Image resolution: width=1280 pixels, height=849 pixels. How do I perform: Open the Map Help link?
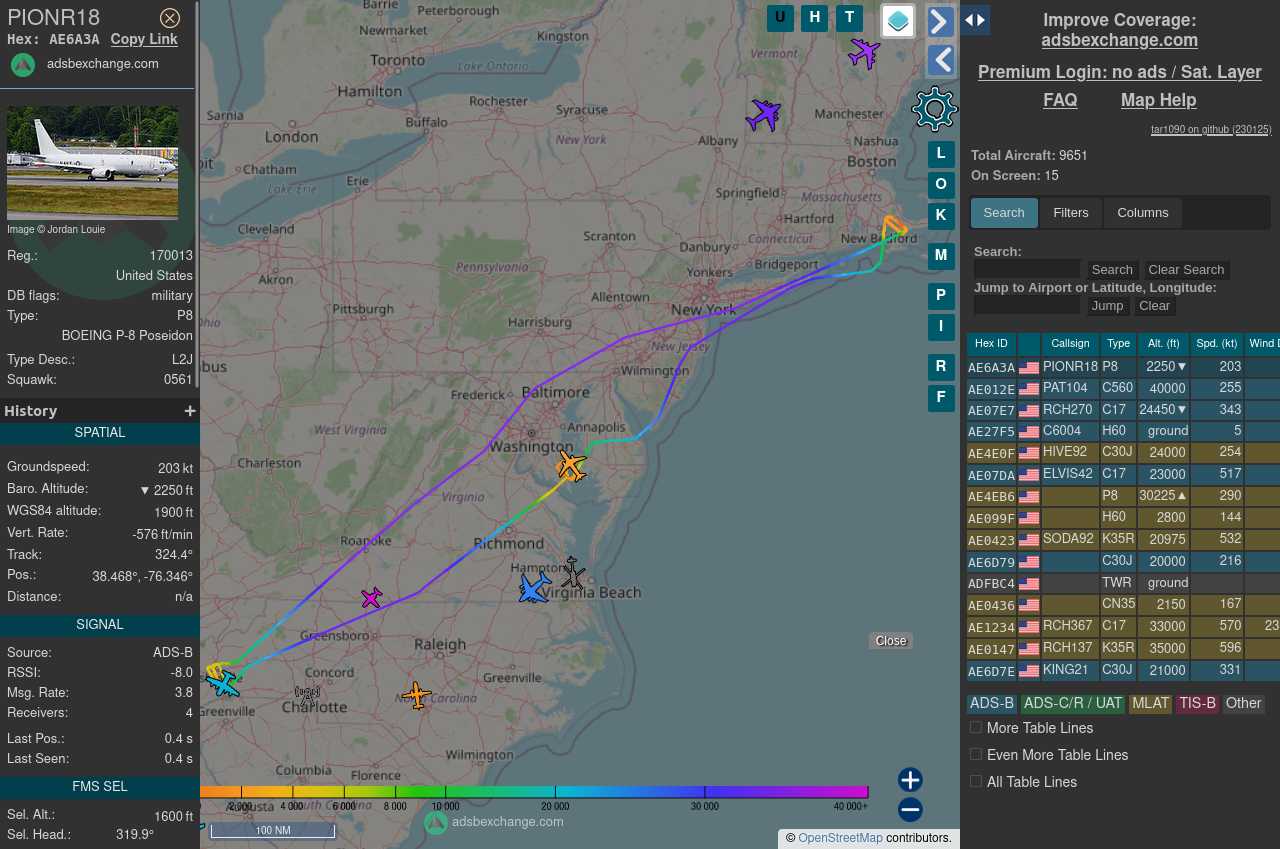pos(1158,100)
